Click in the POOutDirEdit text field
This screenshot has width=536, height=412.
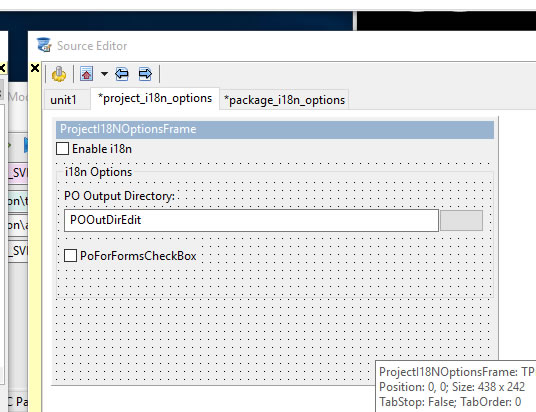[251, 220]
